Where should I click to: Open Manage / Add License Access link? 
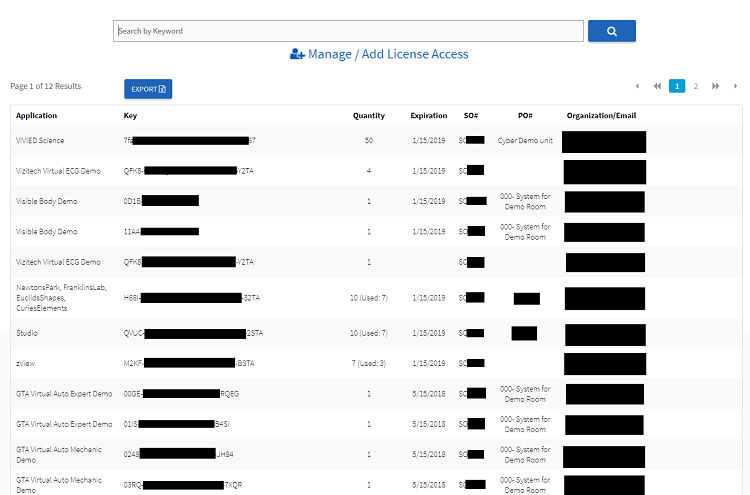tap(387, 54)
